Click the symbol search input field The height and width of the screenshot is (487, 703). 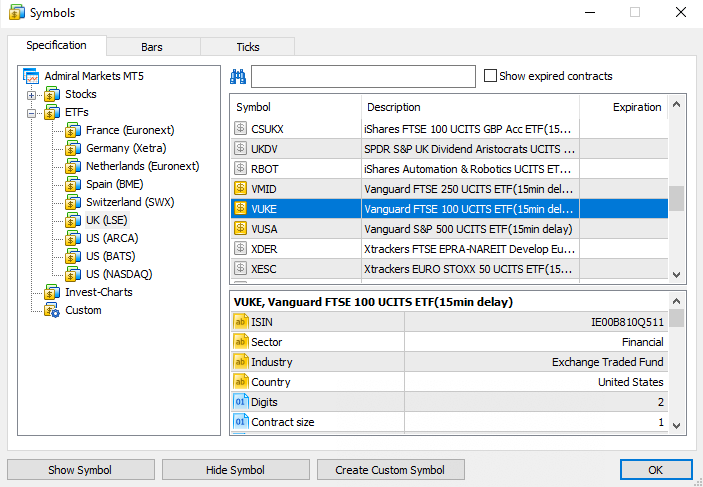[x=363, y=76]
